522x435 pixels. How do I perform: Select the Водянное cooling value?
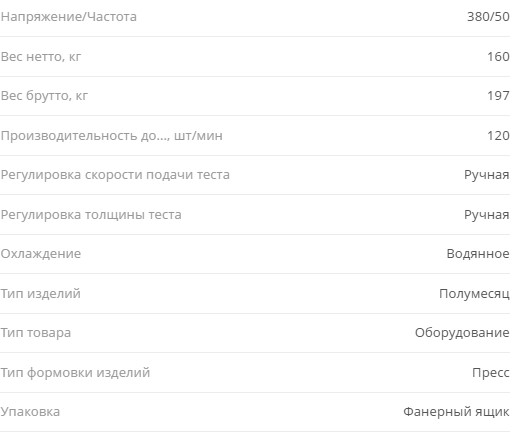coord(478,254)
